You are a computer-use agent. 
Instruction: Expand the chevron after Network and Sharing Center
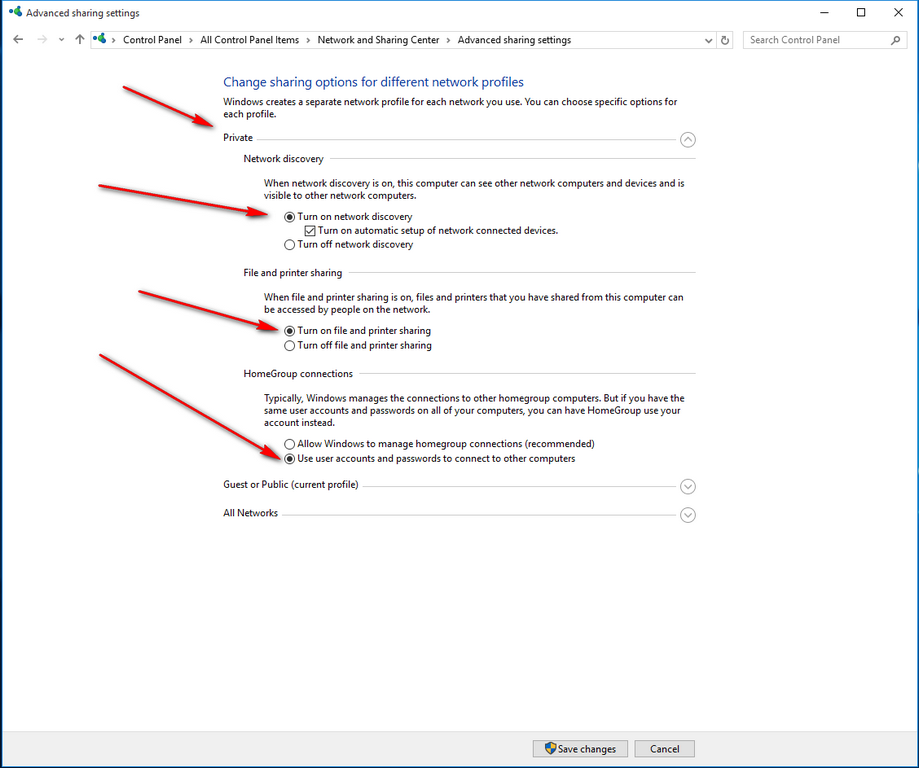(x=448, y=40)
